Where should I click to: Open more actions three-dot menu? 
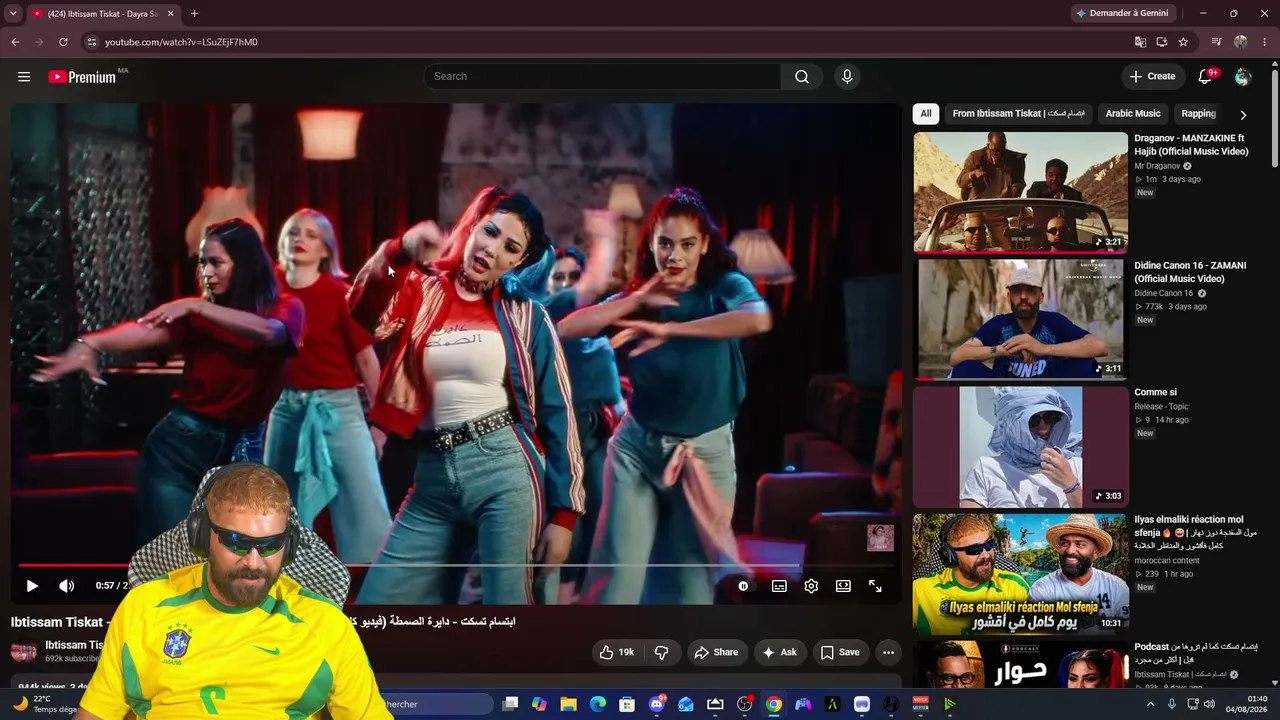point(888,652)
